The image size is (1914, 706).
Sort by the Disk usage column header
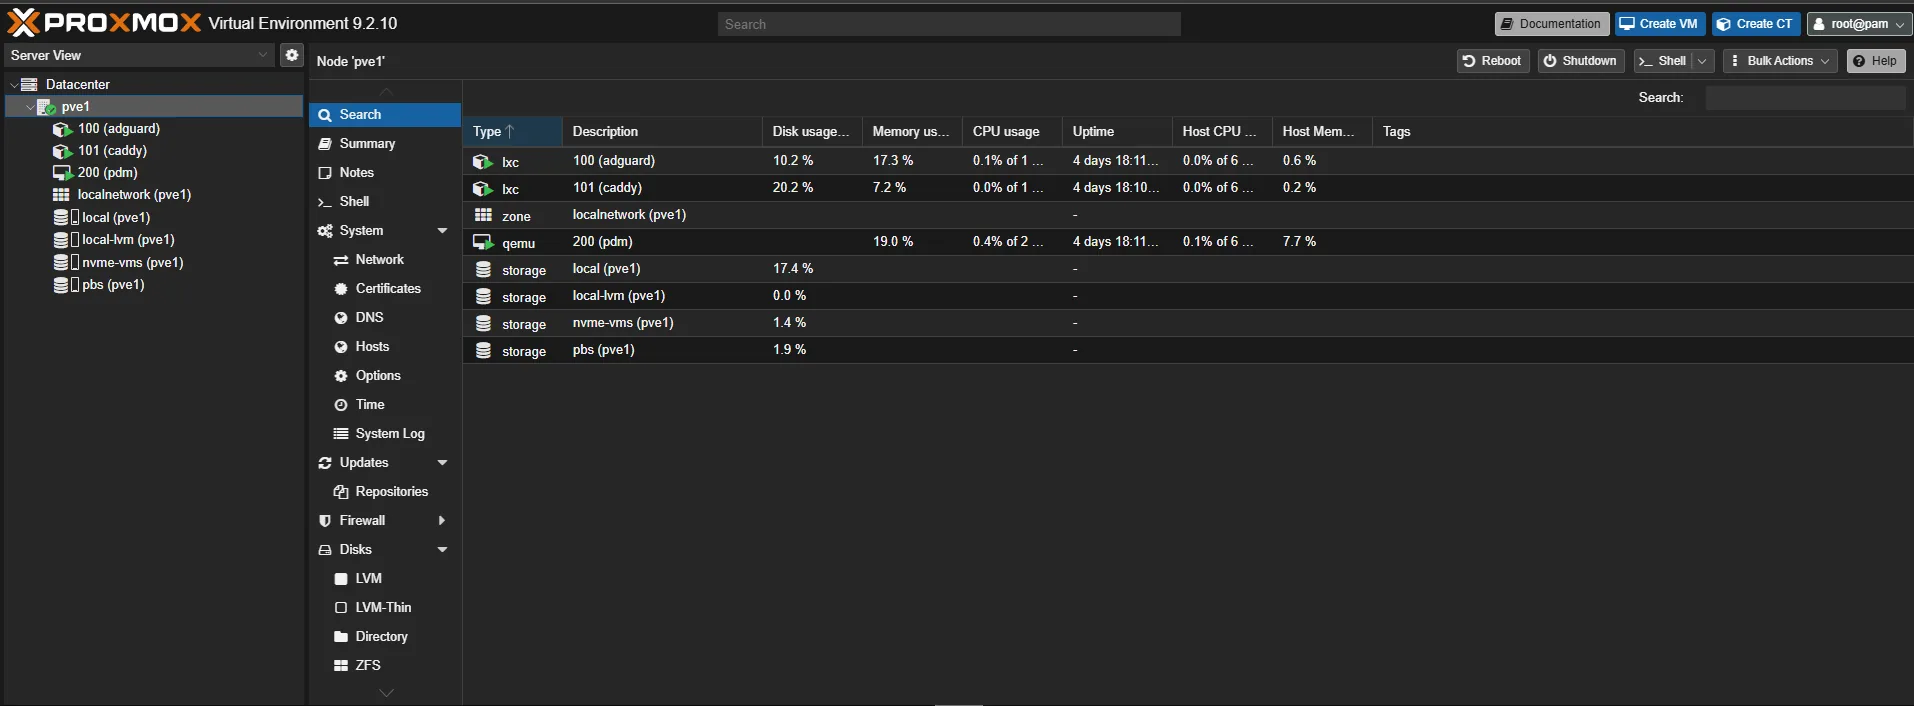pyautogui.click(x=812, y=132)
